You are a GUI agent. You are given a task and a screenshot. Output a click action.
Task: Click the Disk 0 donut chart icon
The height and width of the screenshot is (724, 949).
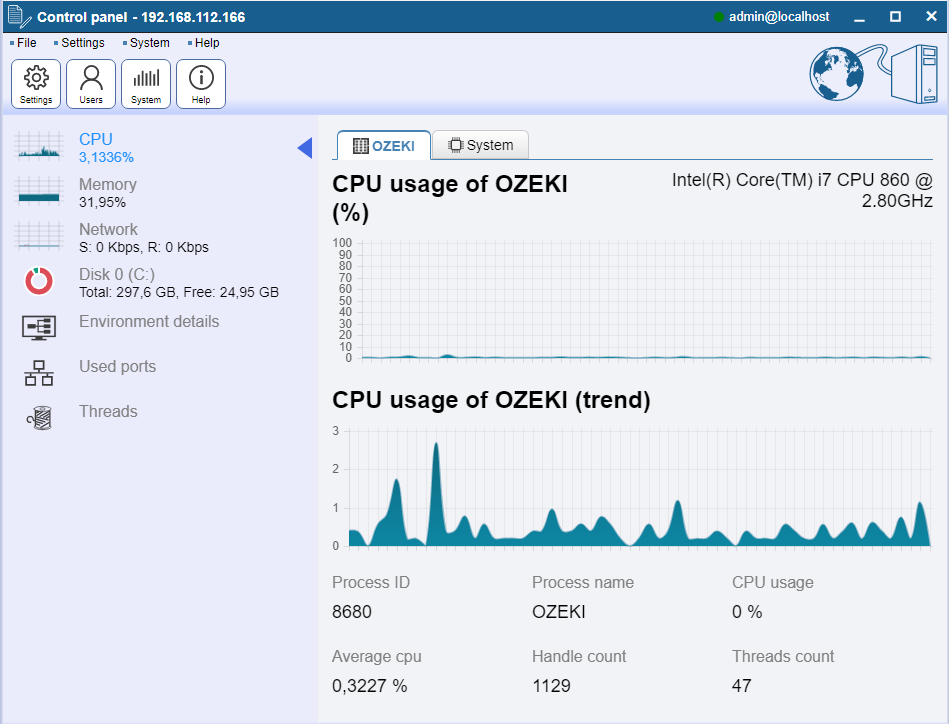[39, 281]
